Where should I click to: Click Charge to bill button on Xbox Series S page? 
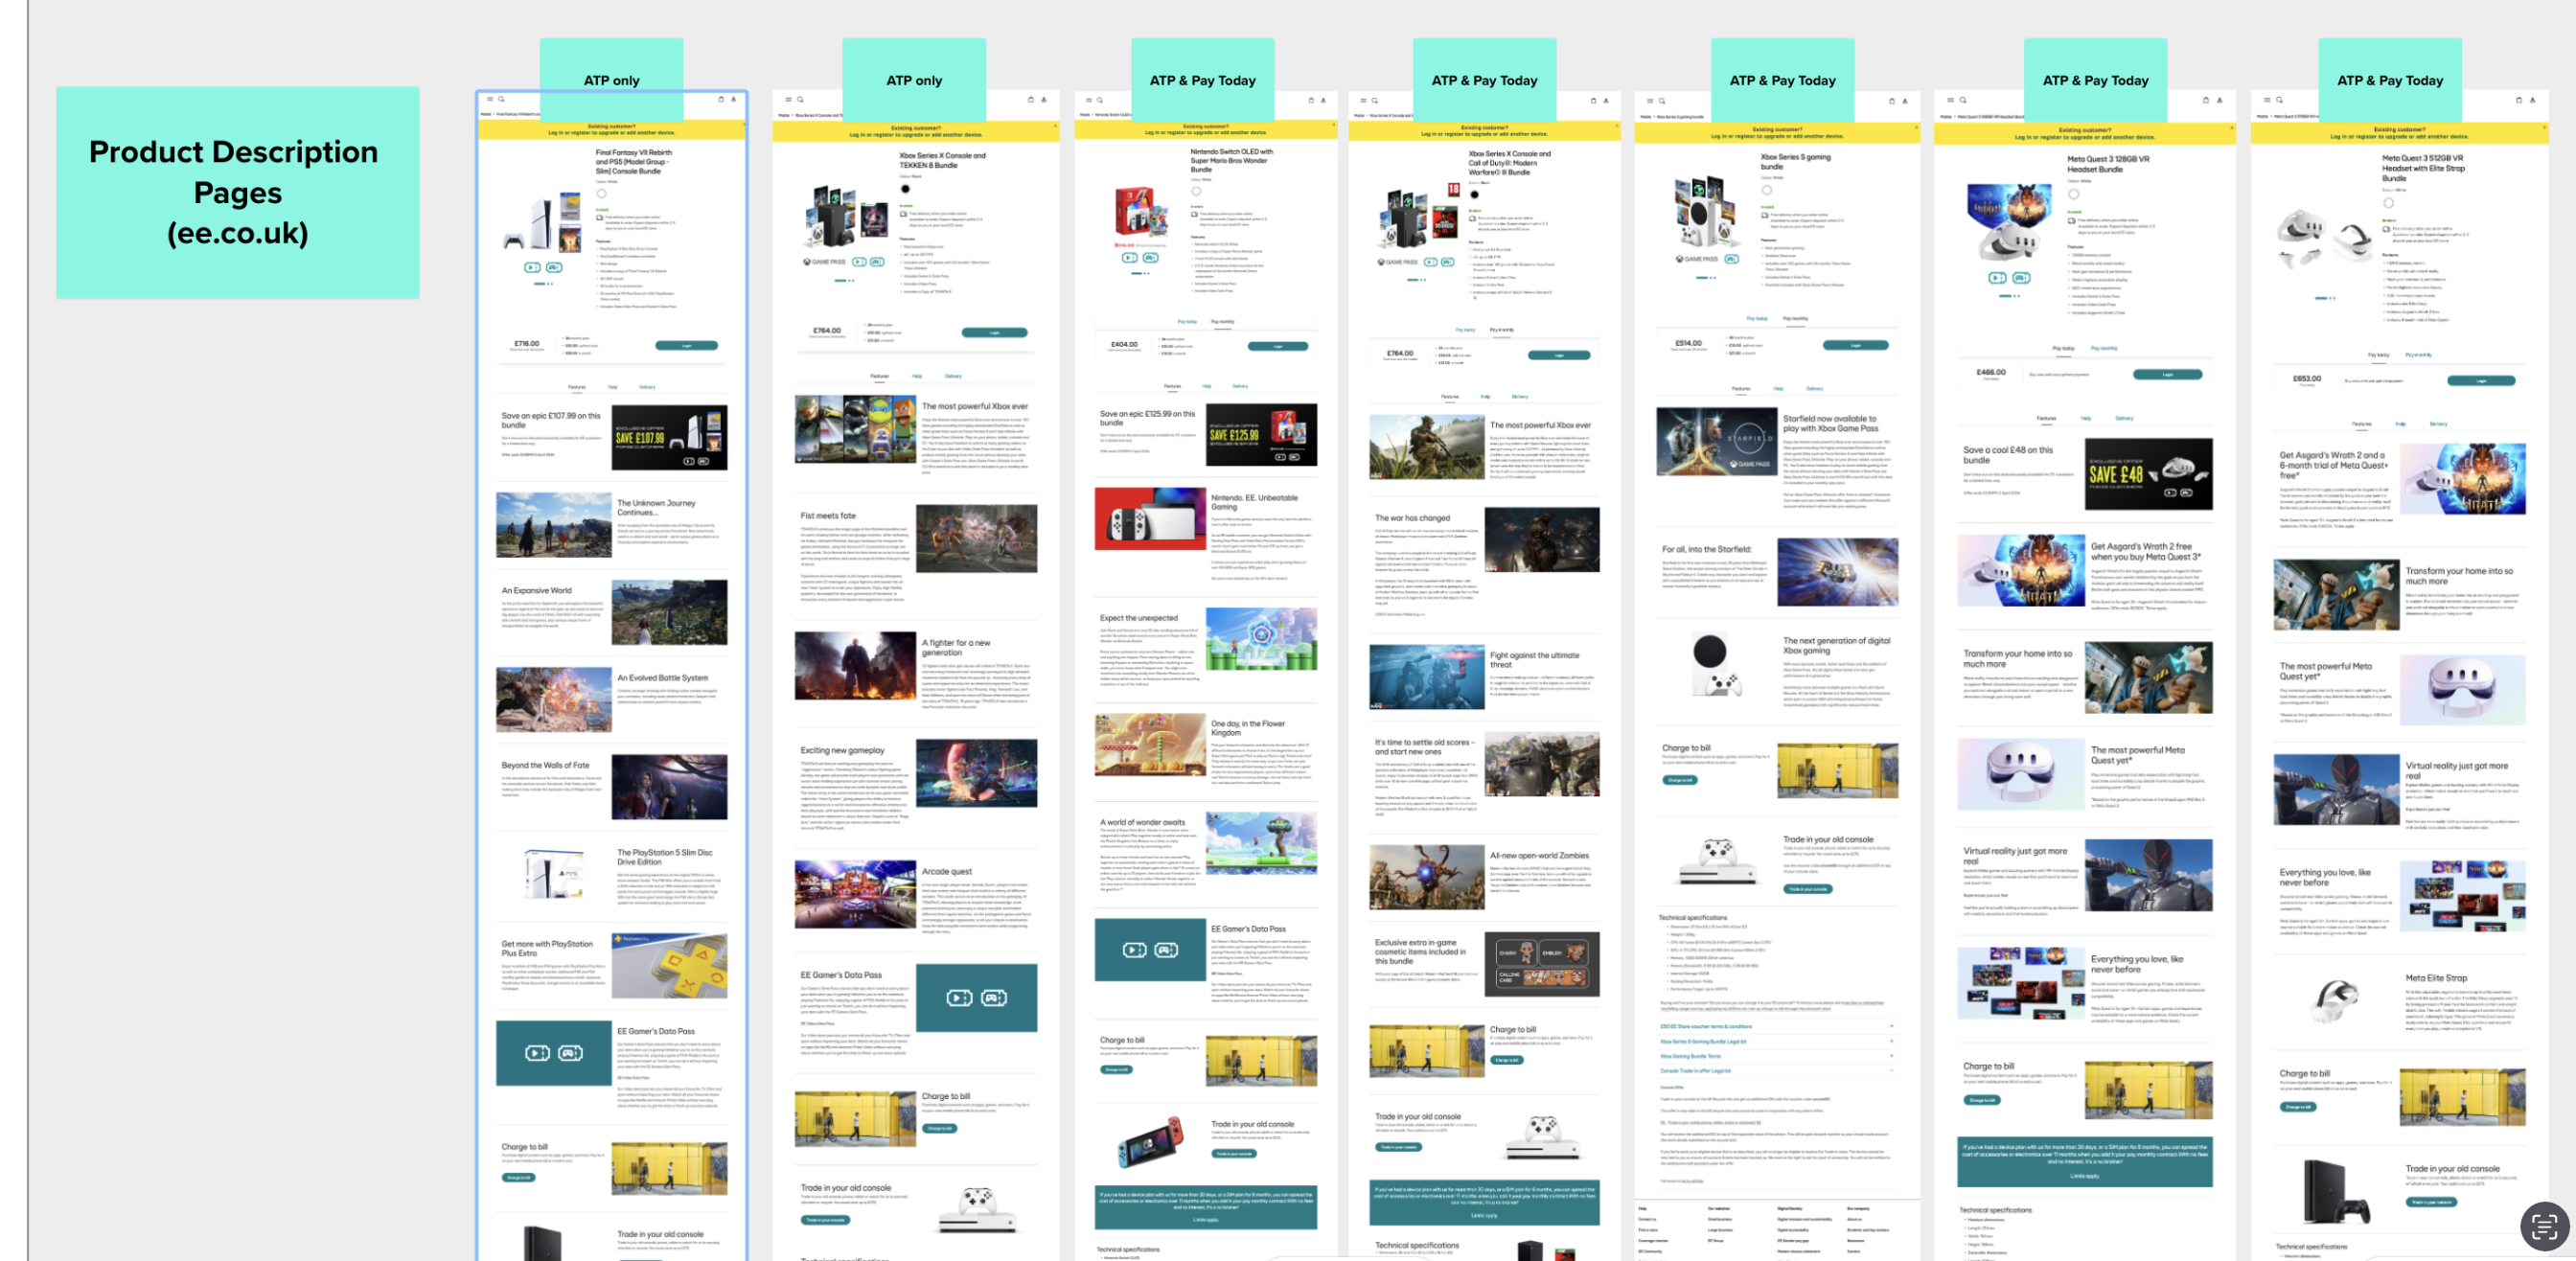1680,780
